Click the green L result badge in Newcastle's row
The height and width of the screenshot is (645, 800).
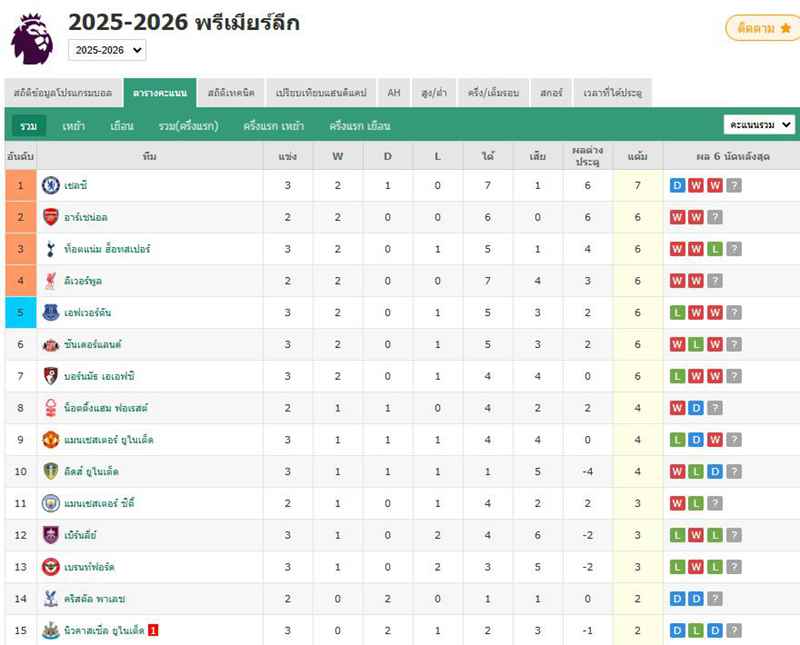pyautogui.click(x=696, y=630)
